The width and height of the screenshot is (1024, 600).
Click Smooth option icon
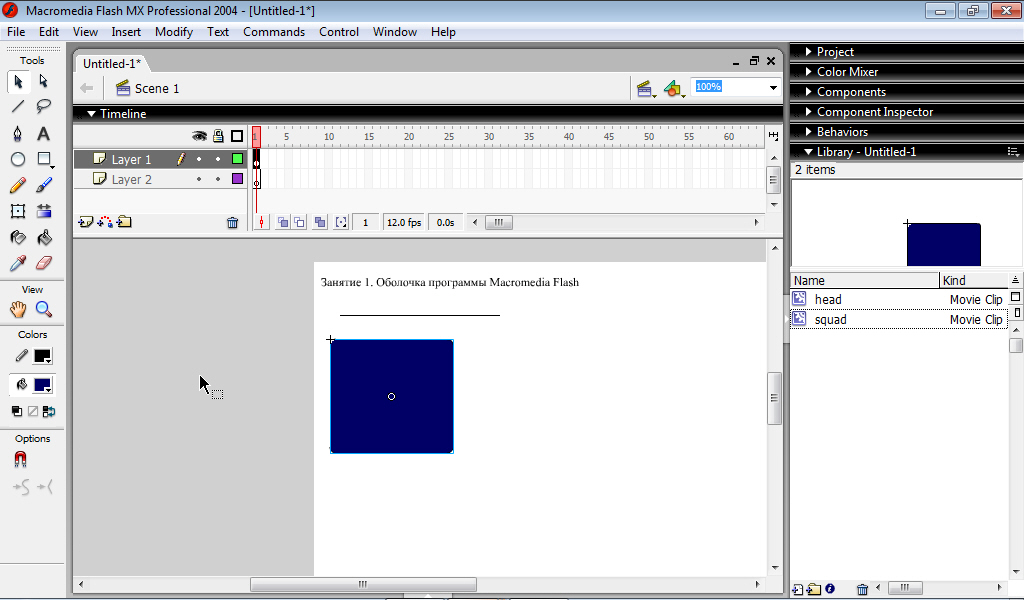tap(21, 487)
